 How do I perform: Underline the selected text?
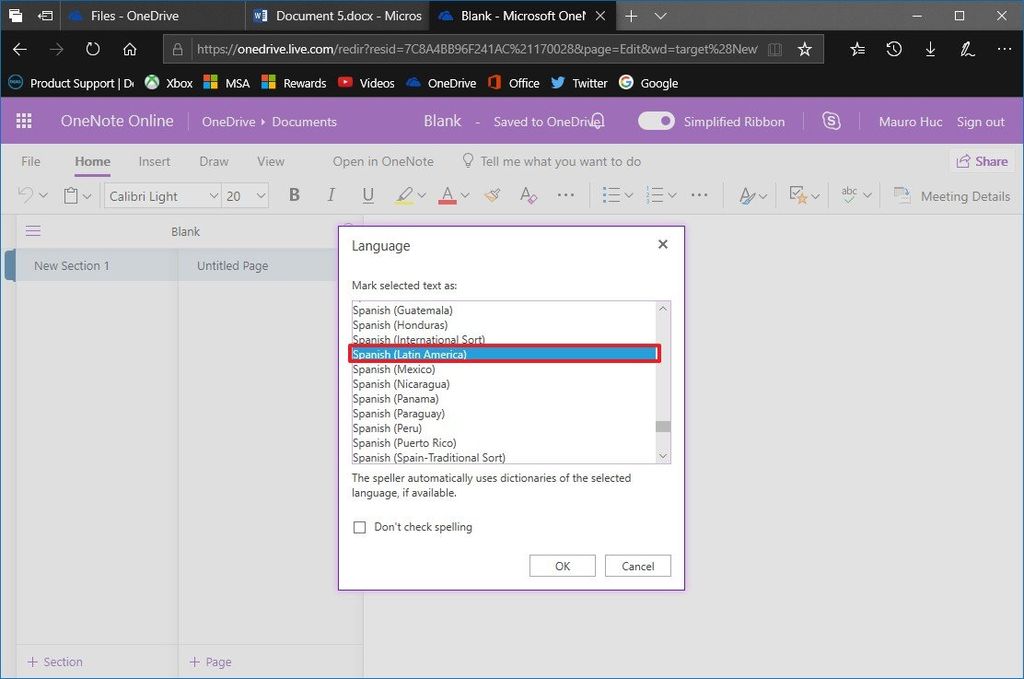click(368, 195)
